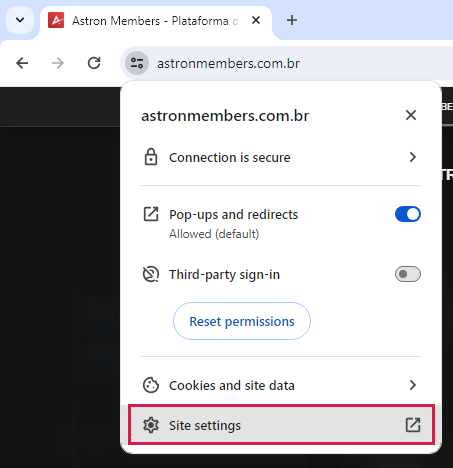Click the popup heading astronmembers.com.br
The height and width of the screenshot is (468, 453).
pyautogui.click(x=225, y=116)
